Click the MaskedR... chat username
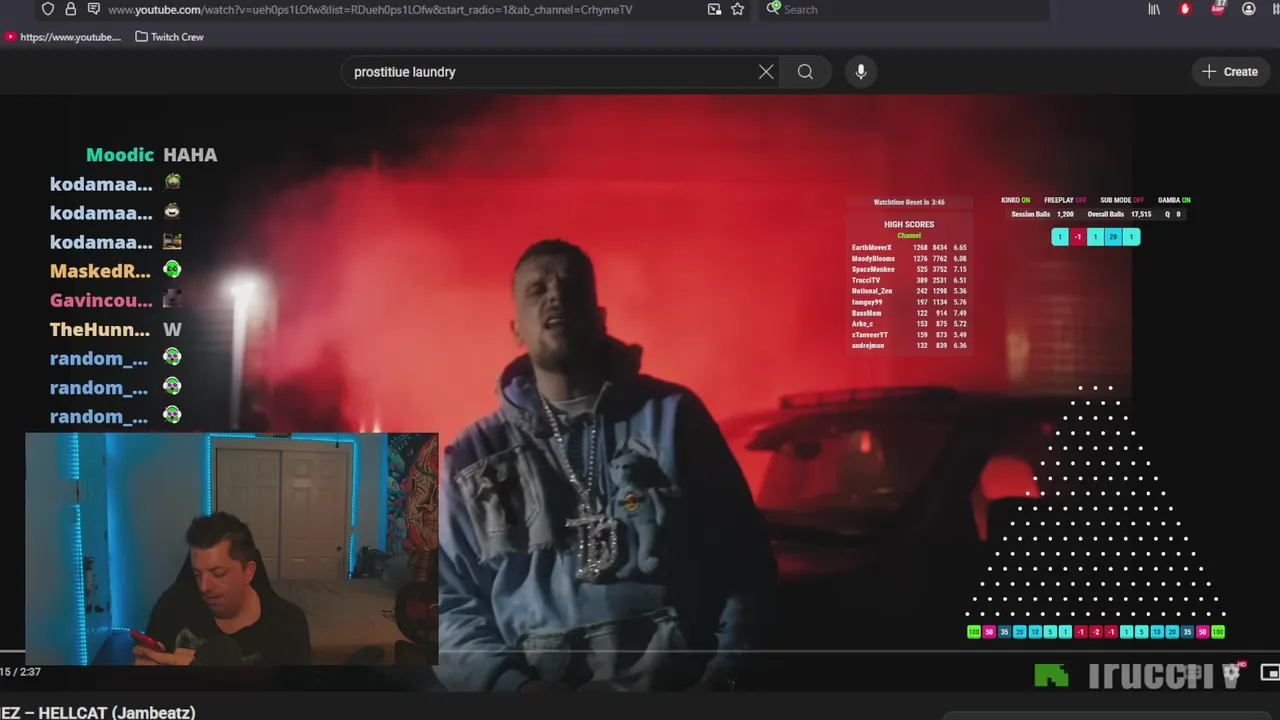Screen dimensions: 1280x720 point(101,271)
